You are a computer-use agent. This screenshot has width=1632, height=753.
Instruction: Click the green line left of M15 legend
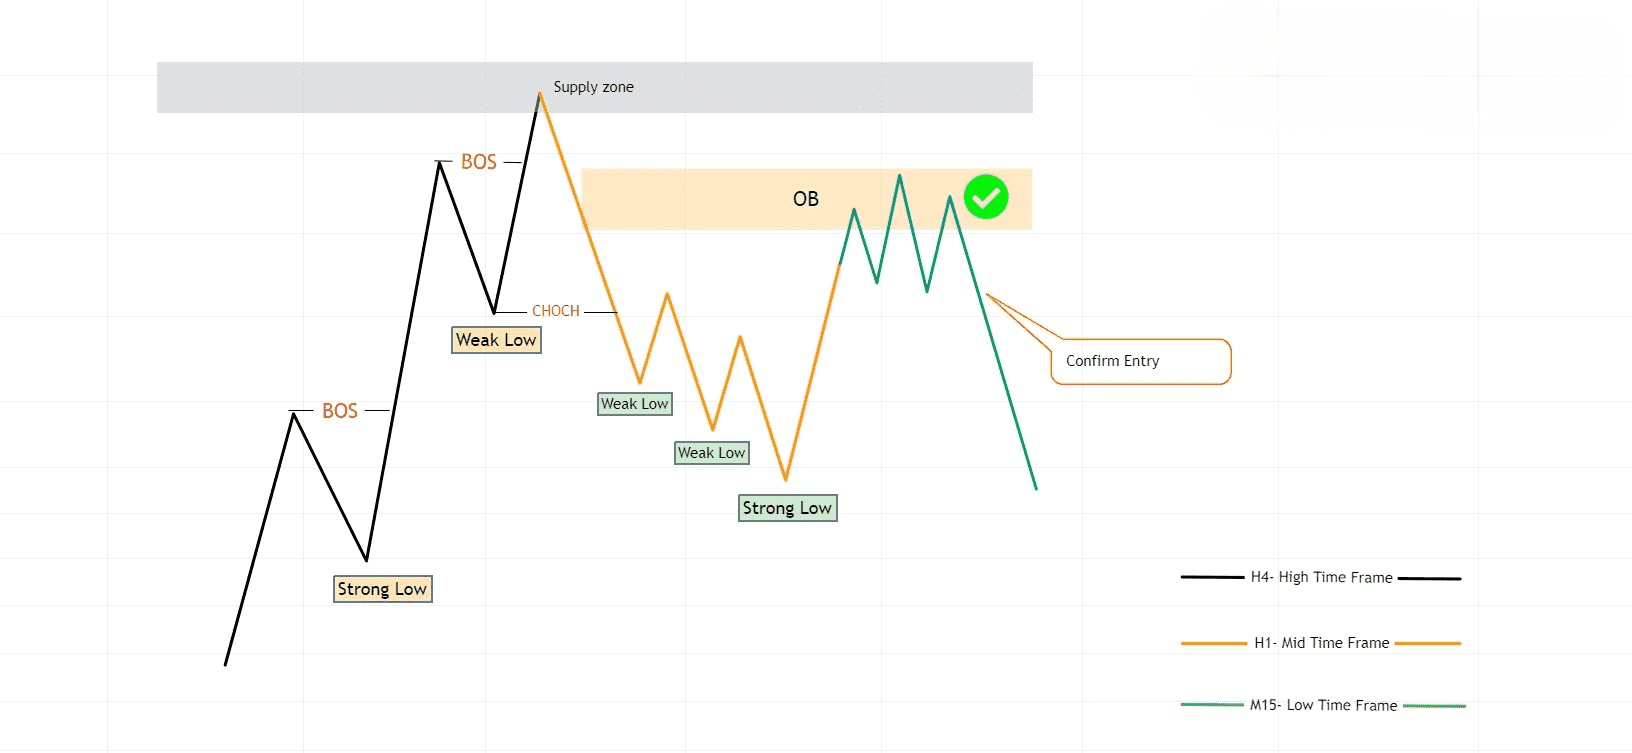point(1212,705)
